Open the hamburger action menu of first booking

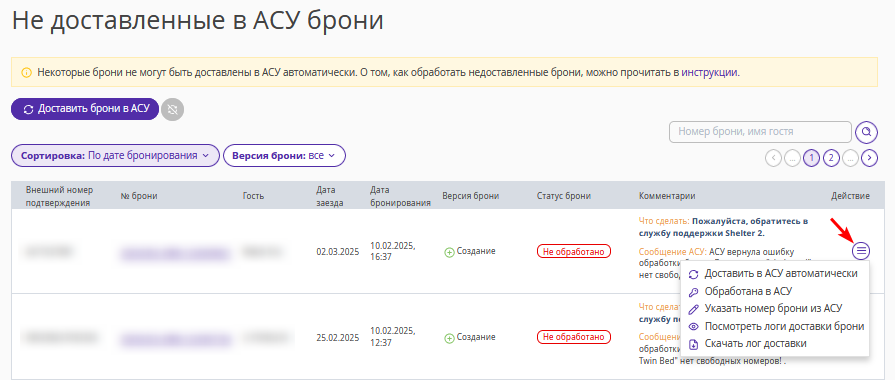point(861,250)
